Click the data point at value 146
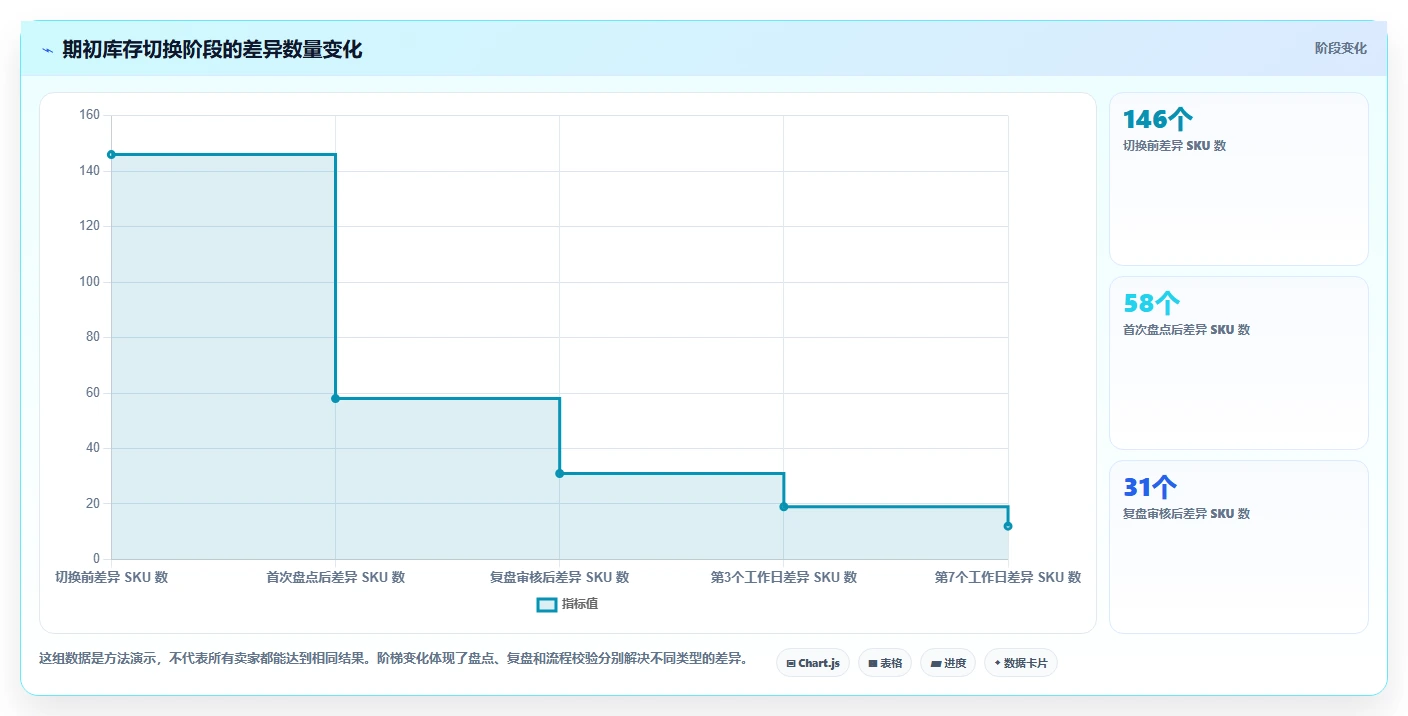Viewport: 1408px width, 716px height. click(111, 154)
